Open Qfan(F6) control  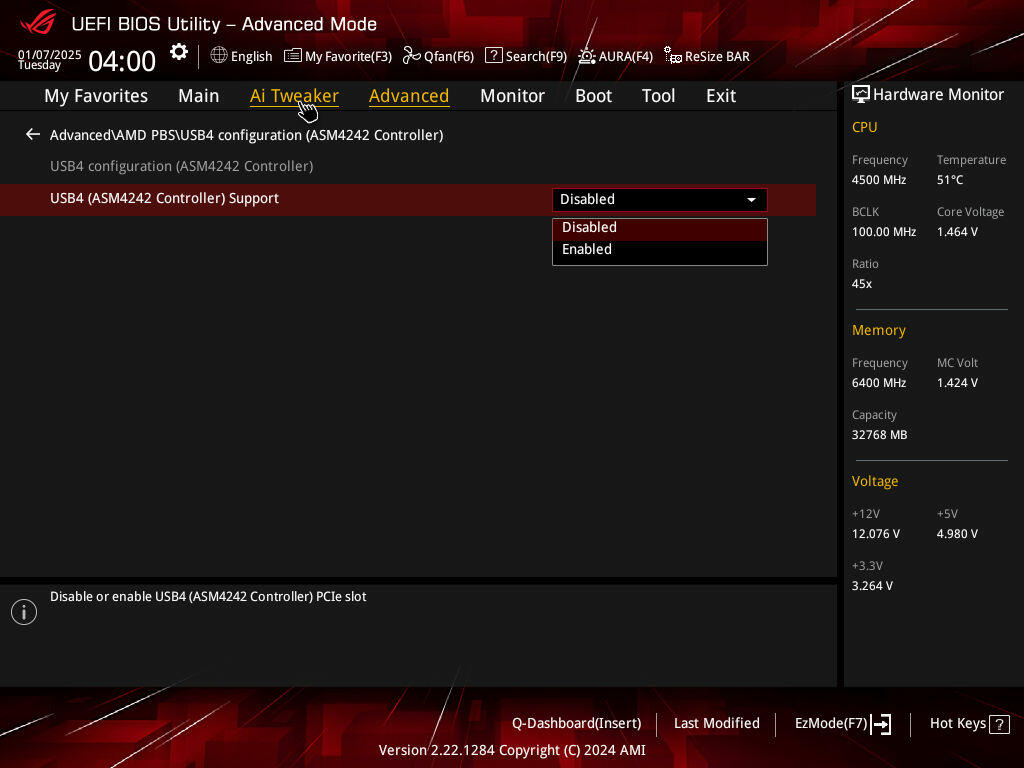(449, 57)
